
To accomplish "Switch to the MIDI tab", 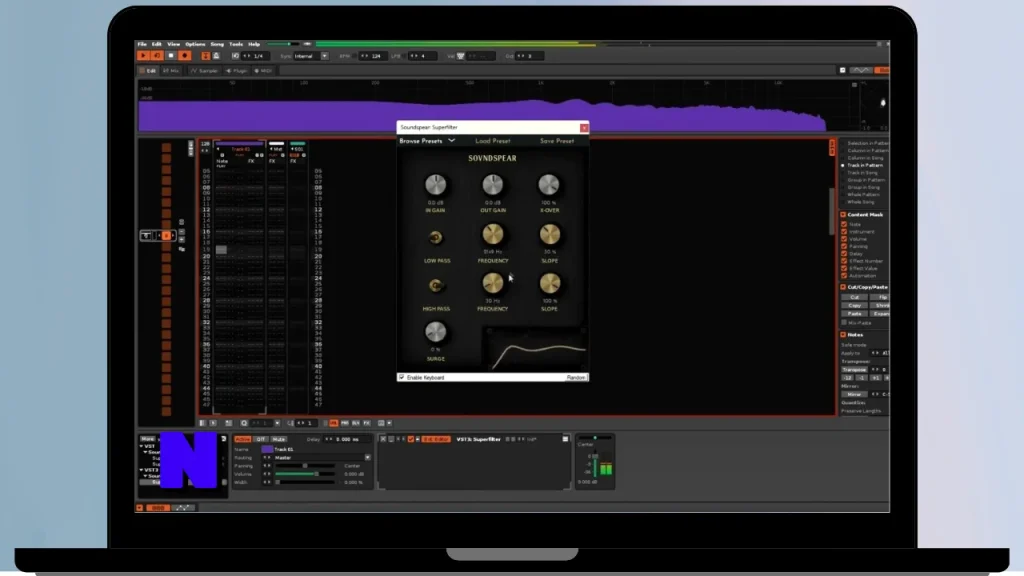I will click(263, 71).
